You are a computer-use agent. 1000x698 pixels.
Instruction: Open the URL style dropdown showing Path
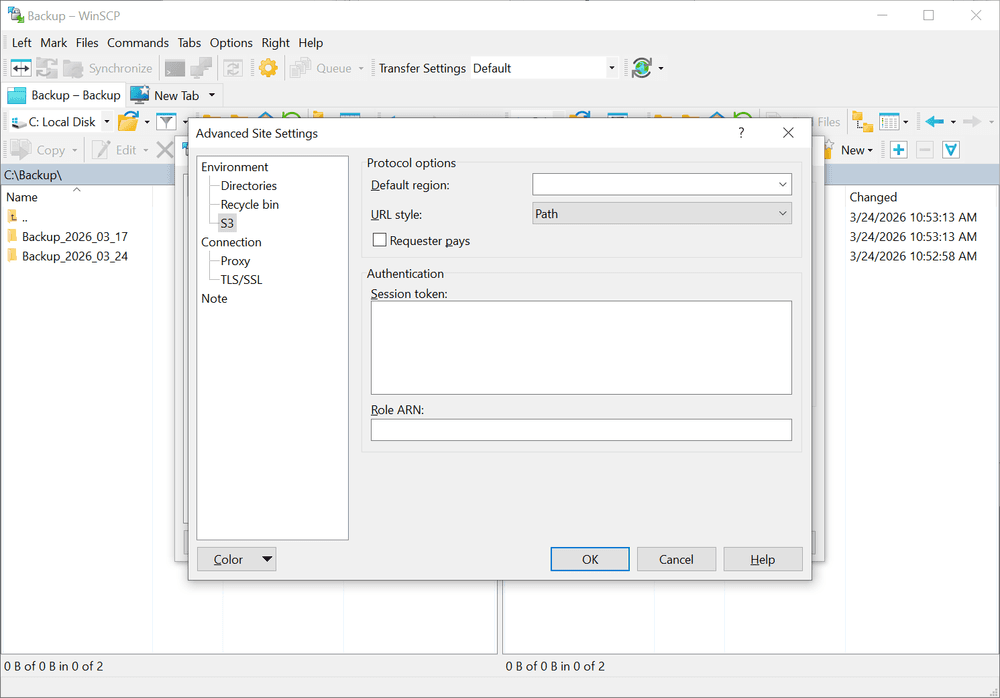coord(661,213)
